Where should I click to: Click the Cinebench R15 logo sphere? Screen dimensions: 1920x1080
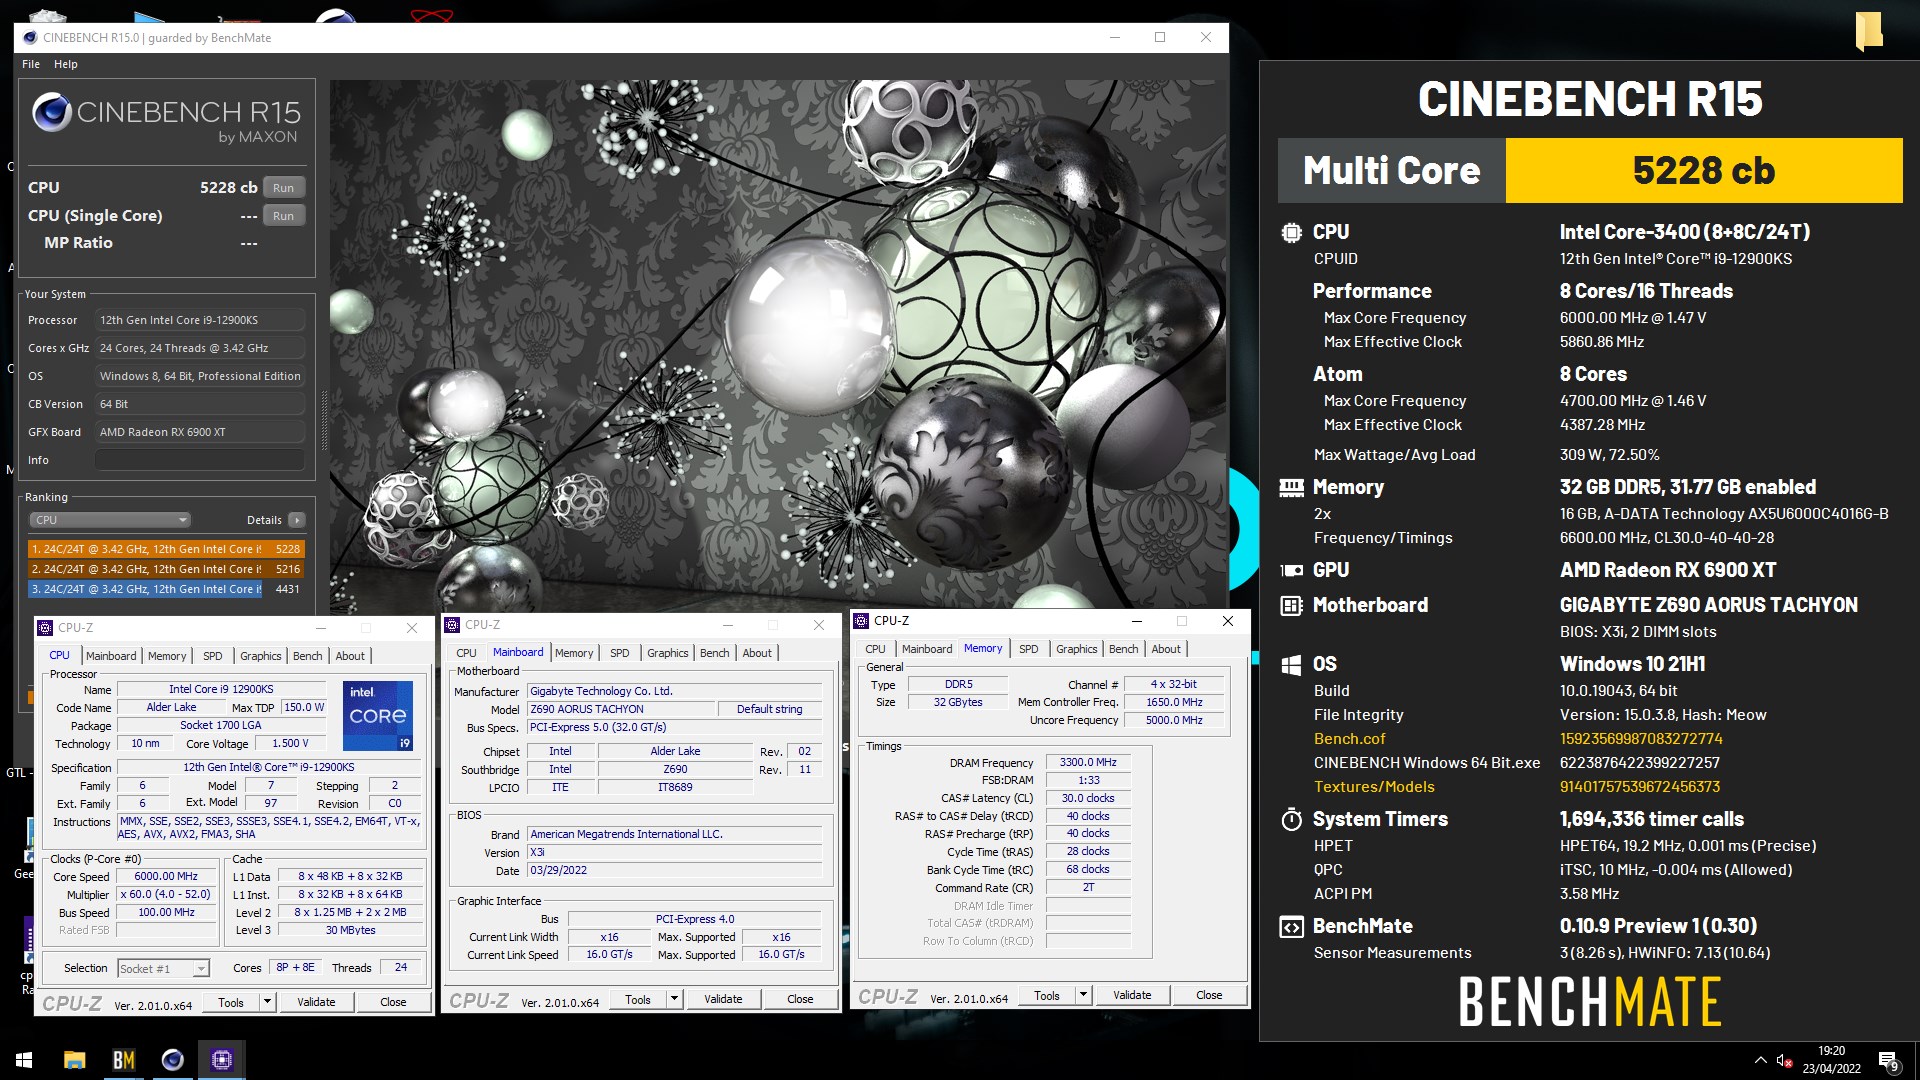click(51, 112)
